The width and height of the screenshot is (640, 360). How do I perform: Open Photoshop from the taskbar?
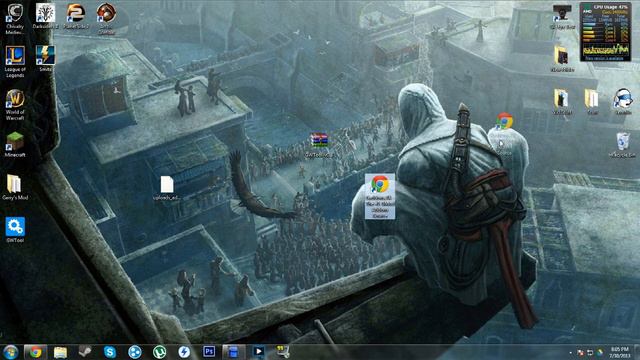(x=209, y=351)
